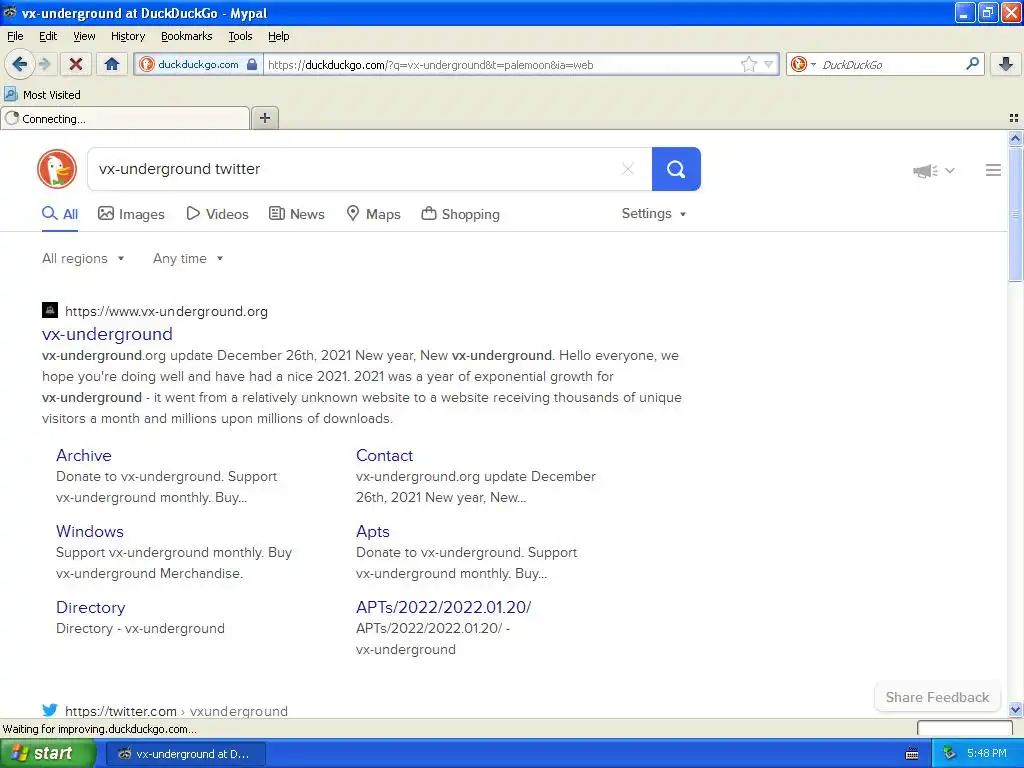1024x768 pixels.
Task: Go back with the Back arrow button
Action: (x=19, y=64)
